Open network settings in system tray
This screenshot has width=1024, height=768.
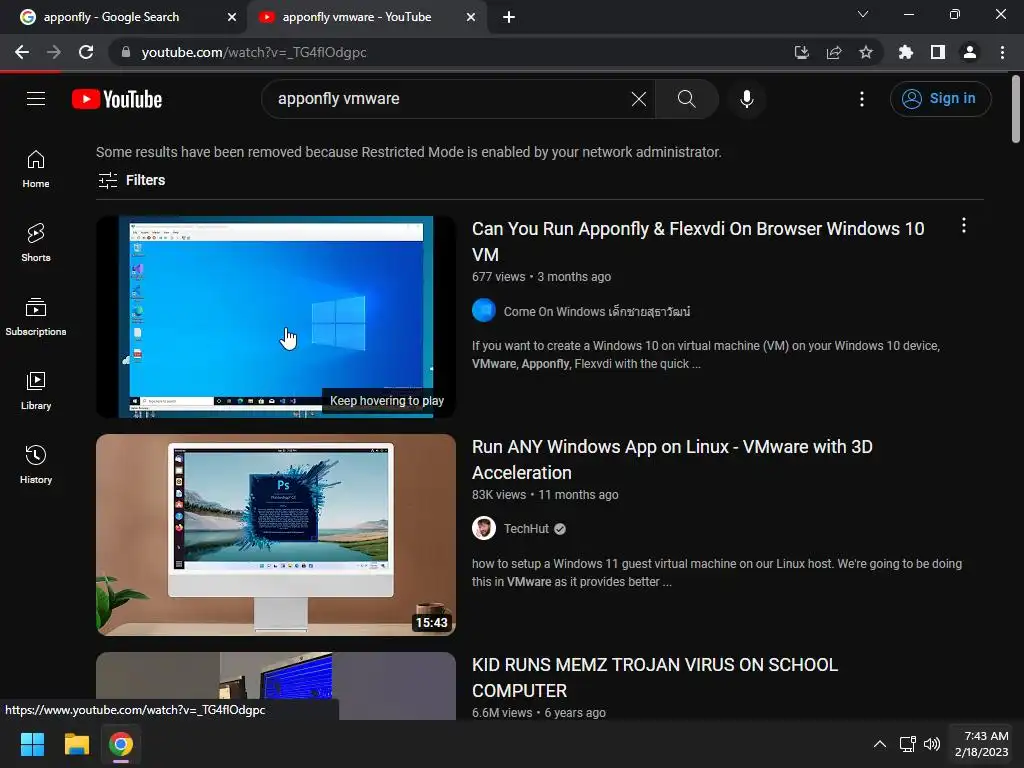tap(907, 744)
